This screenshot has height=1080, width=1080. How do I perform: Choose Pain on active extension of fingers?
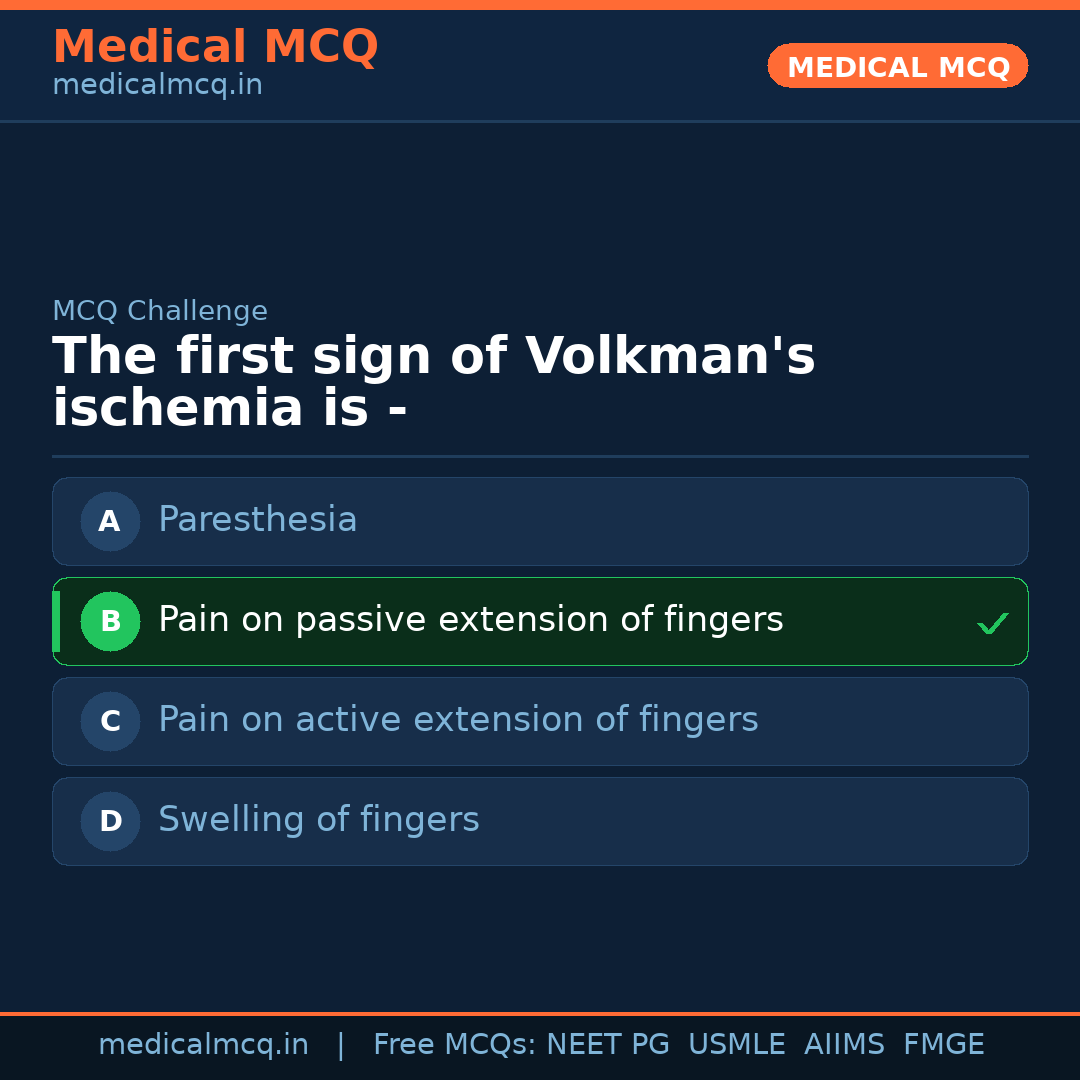click(x=458, y=720)
